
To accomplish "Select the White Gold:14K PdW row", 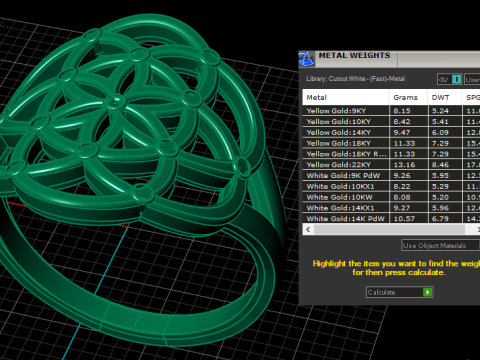I will 391,218.
